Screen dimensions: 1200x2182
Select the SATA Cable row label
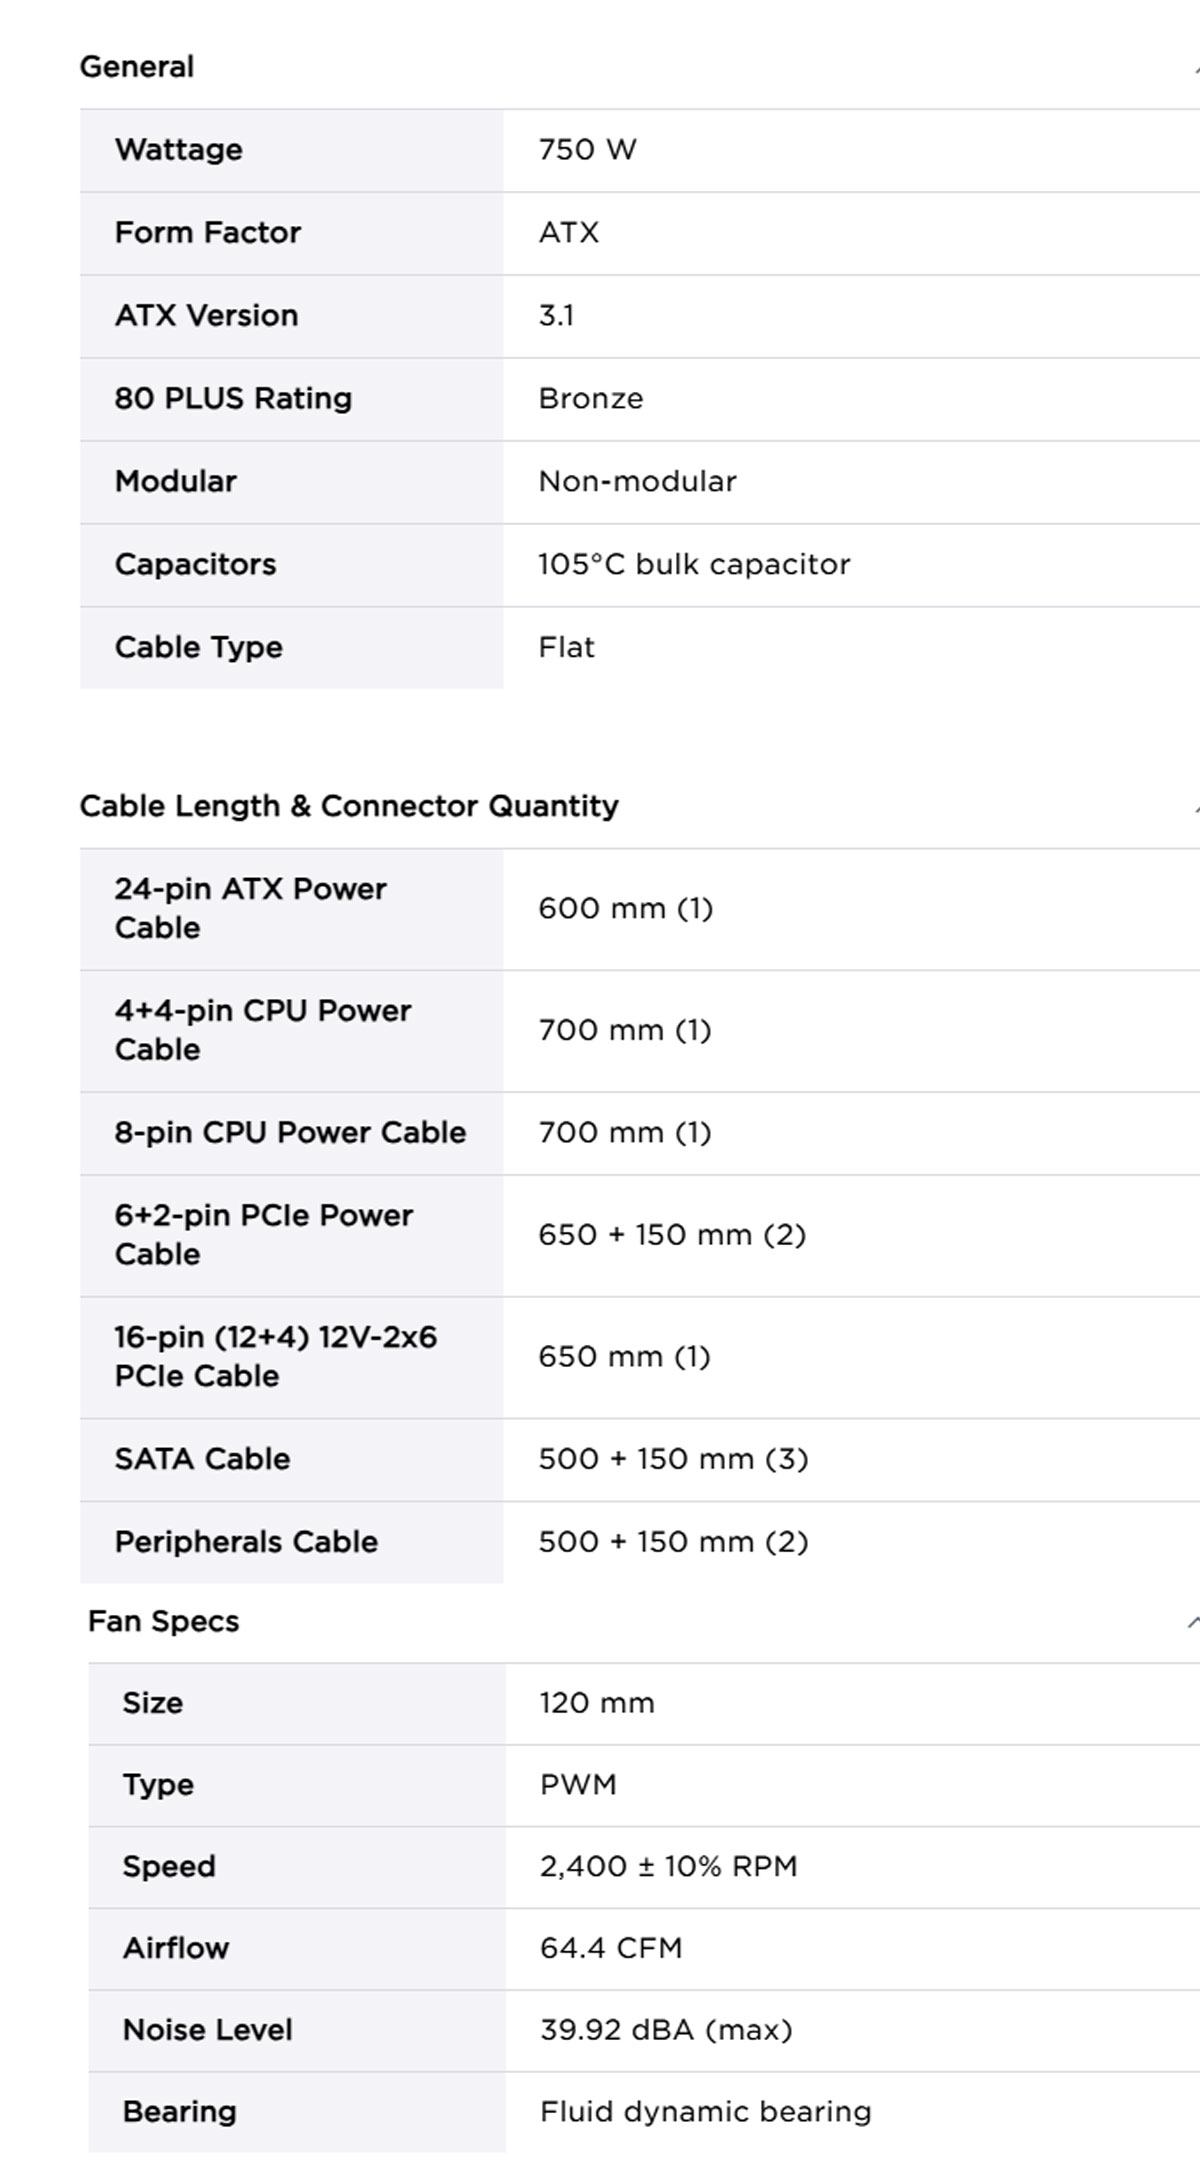click(202, 1460)
